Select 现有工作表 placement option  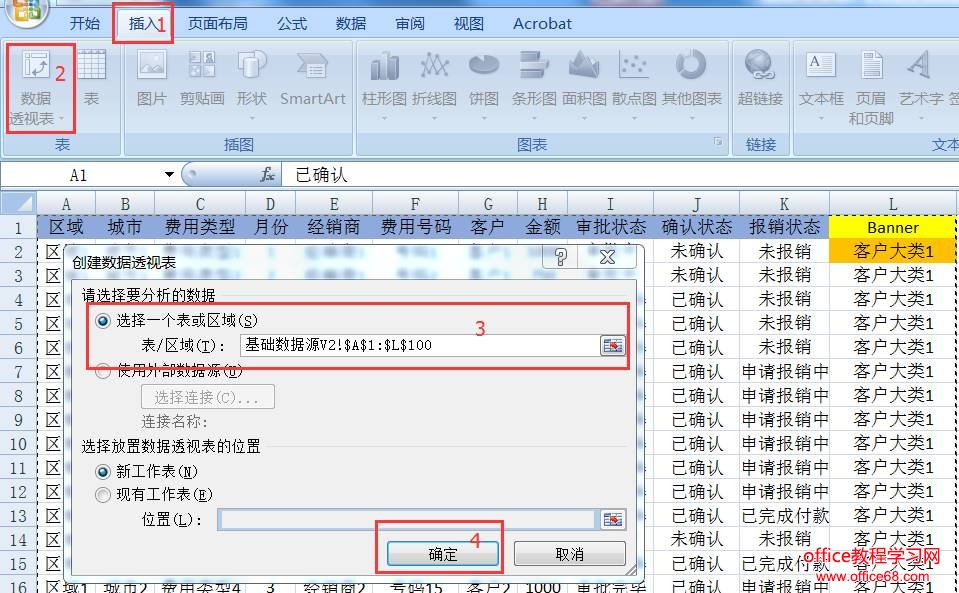[x=104, y=493]
